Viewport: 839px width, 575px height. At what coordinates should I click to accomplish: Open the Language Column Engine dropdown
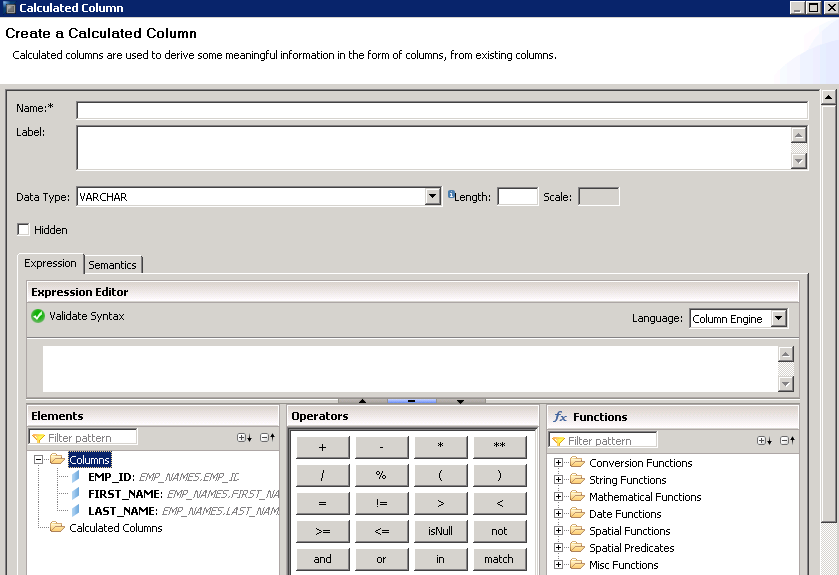pos(779,318)
